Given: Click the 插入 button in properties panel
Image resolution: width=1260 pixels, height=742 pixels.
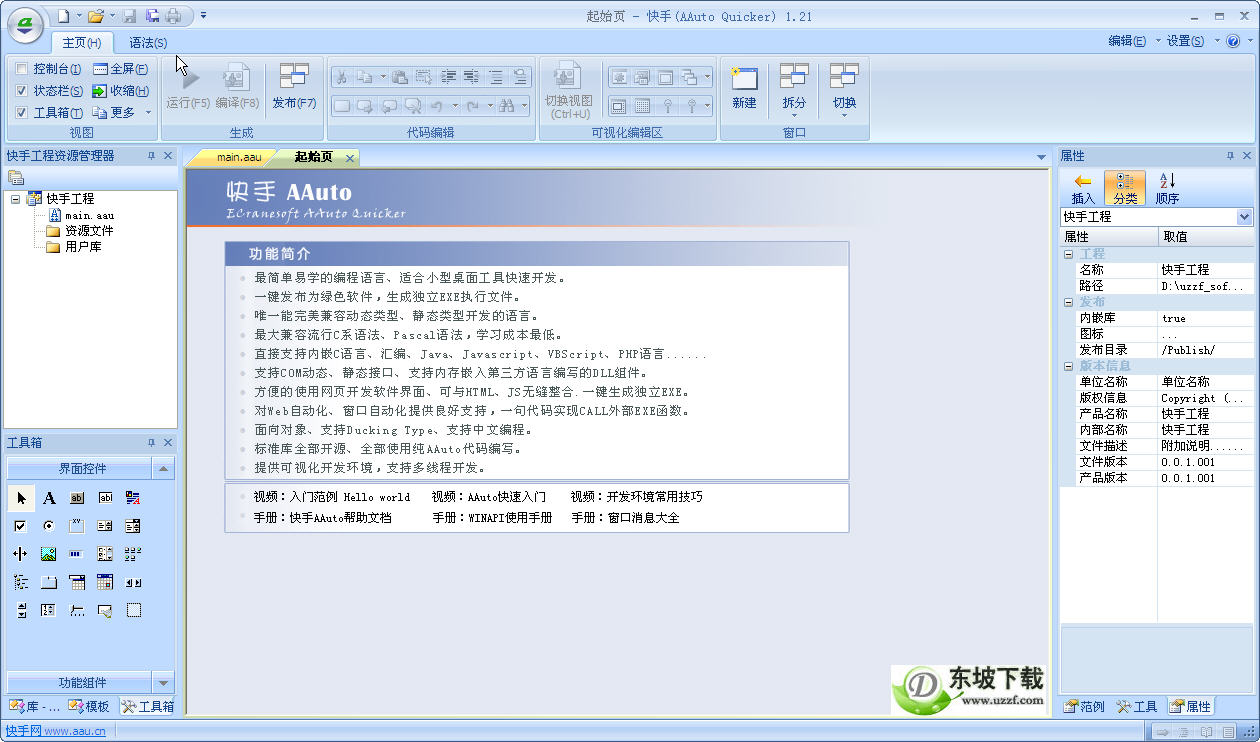Looking at the screenshot, I should (1083, 187).
